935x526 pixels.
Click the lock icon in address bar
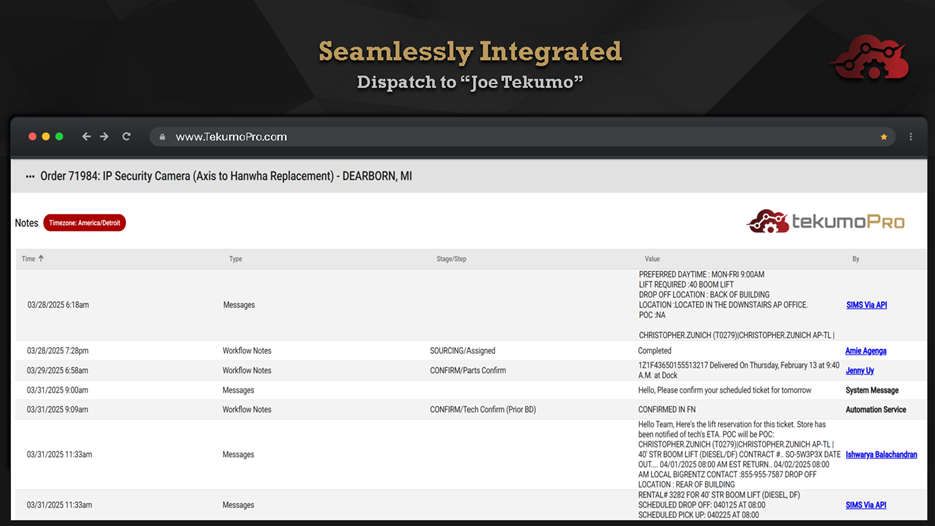point(162,137)
